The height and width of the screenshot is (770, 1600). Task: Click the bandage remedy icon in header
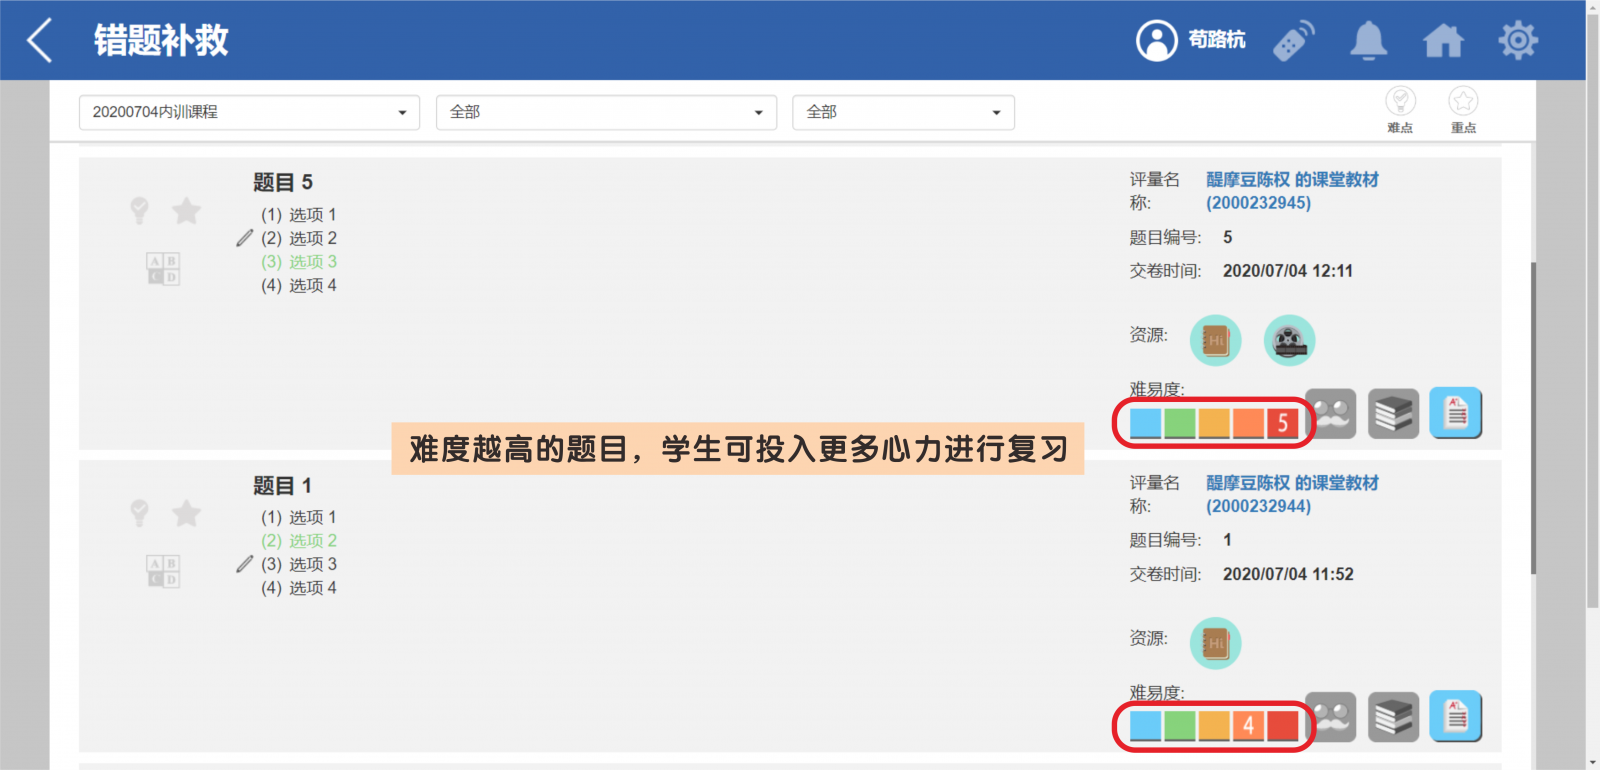(x=1293, y=41)
